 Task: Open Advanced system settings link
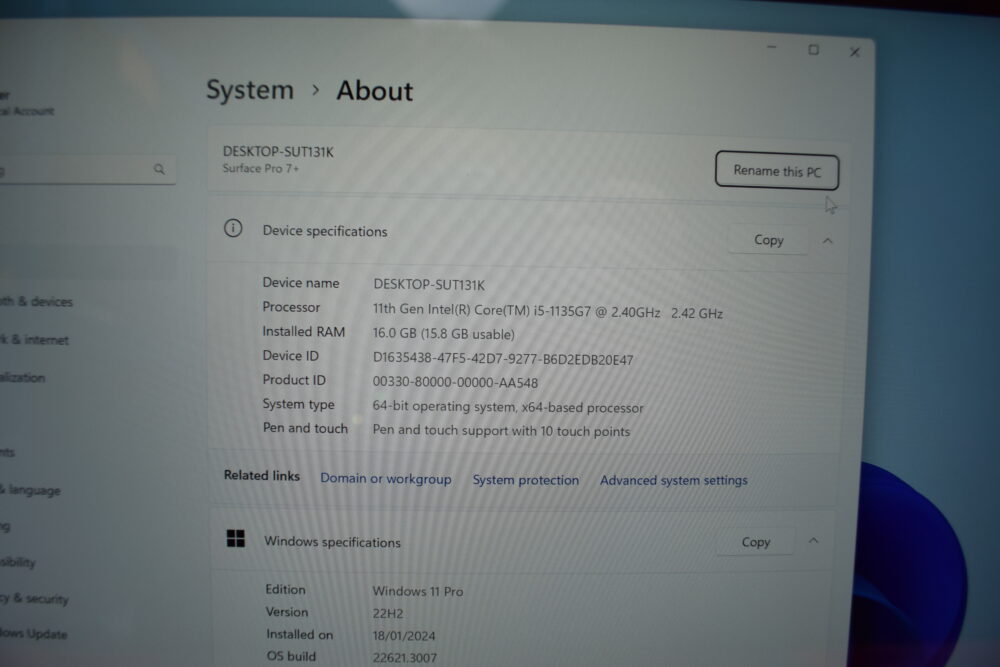[x=673, y=480]
